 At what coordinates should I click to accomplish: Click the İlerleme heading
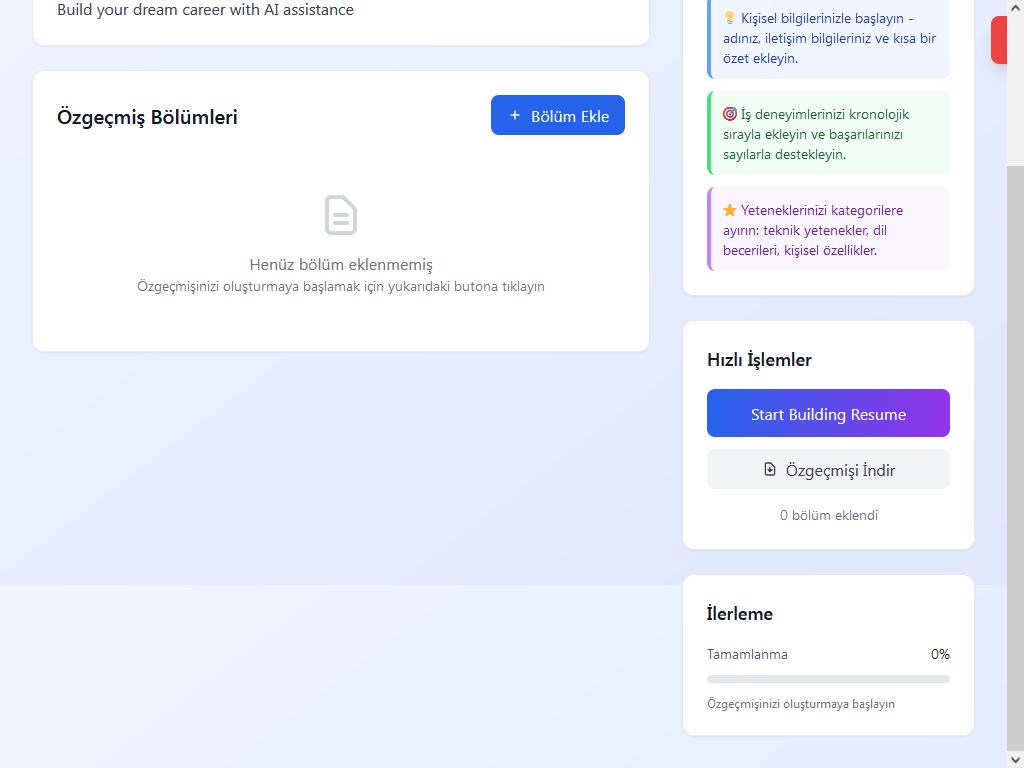click(740, 614)
